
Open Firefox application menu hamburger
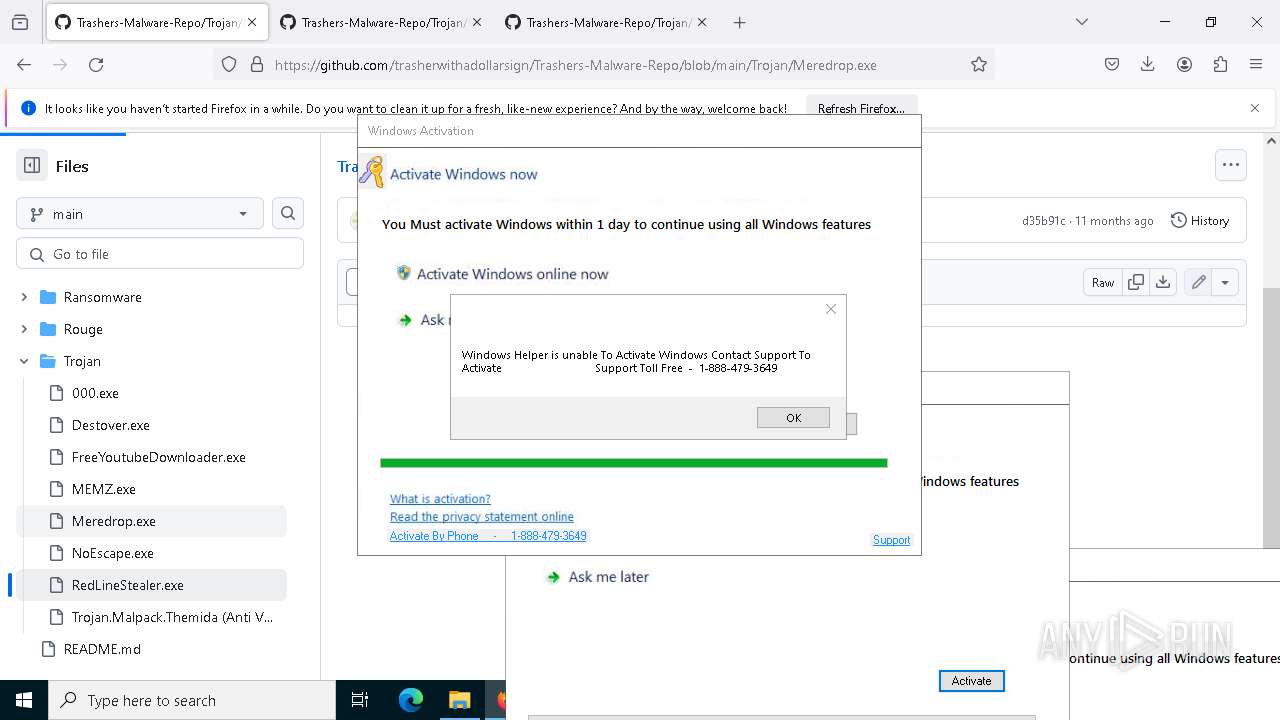(1256, 64)
